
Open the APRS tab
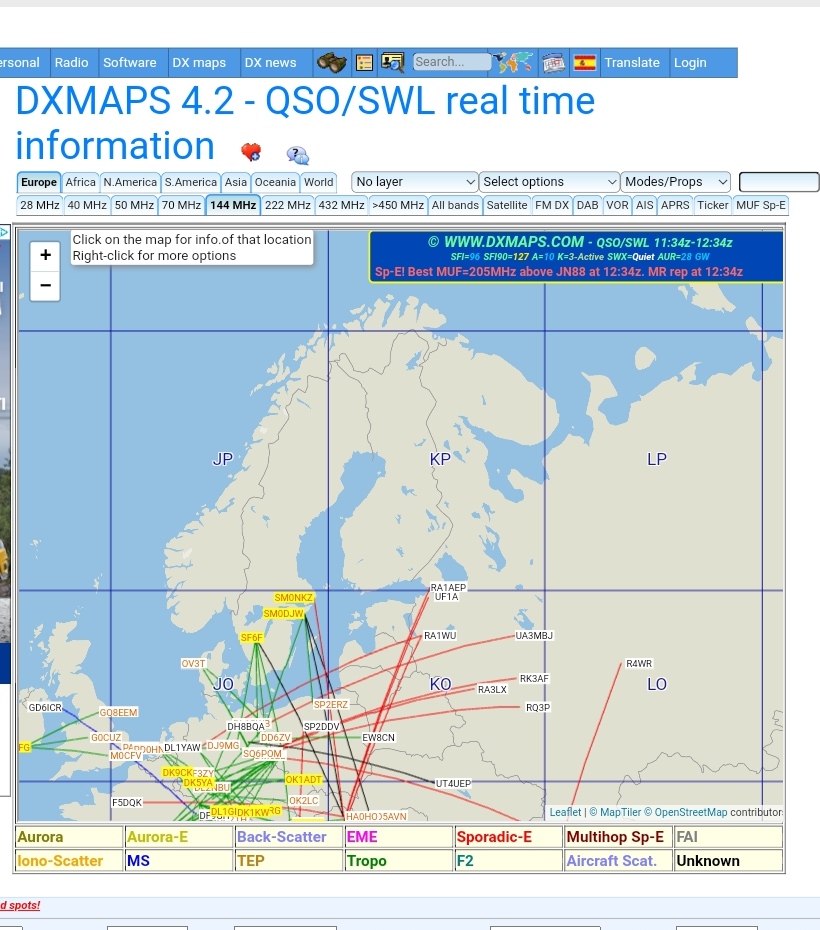(x=675, y=205)
